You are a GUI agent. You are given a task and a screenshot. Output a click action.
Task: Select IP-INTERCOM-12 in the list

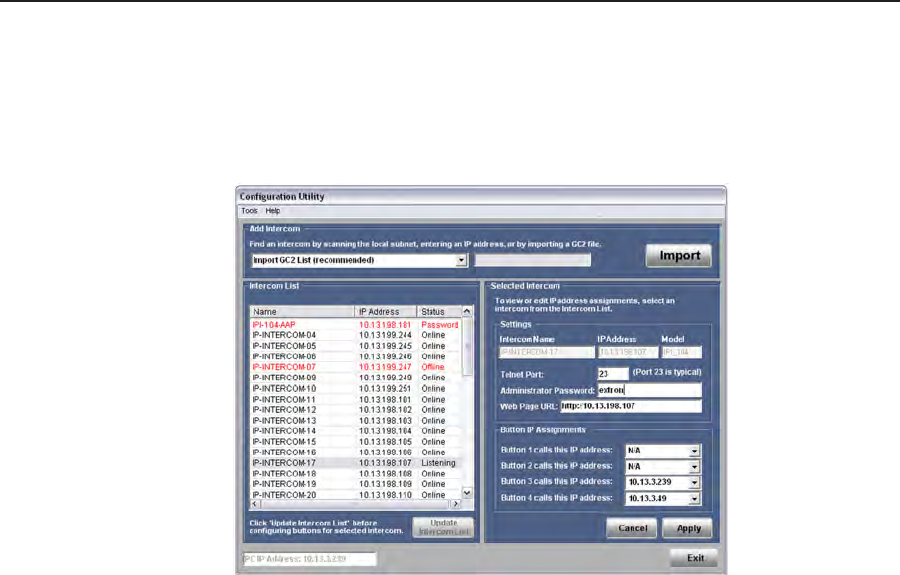356,410
